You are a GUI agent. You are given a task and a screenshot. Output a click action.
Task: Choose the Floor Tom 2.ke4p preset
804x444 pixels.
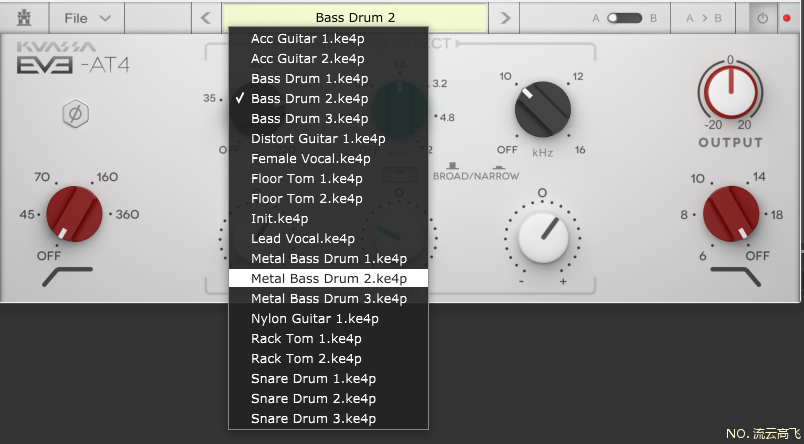328,198
